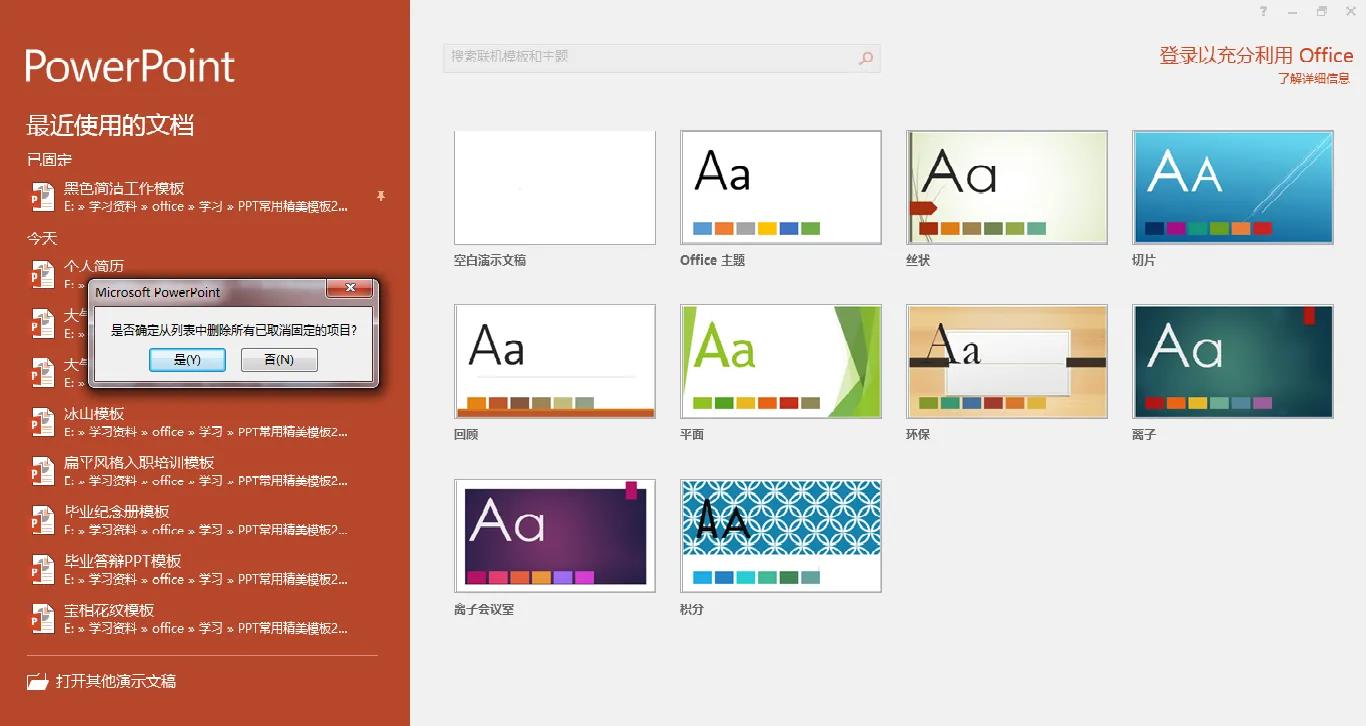The height and width of the screenshot is (726, 1366).
Task: Unpin 黑色简洁工作模板 using the pin icon
Action: click(x=381, y=196)
